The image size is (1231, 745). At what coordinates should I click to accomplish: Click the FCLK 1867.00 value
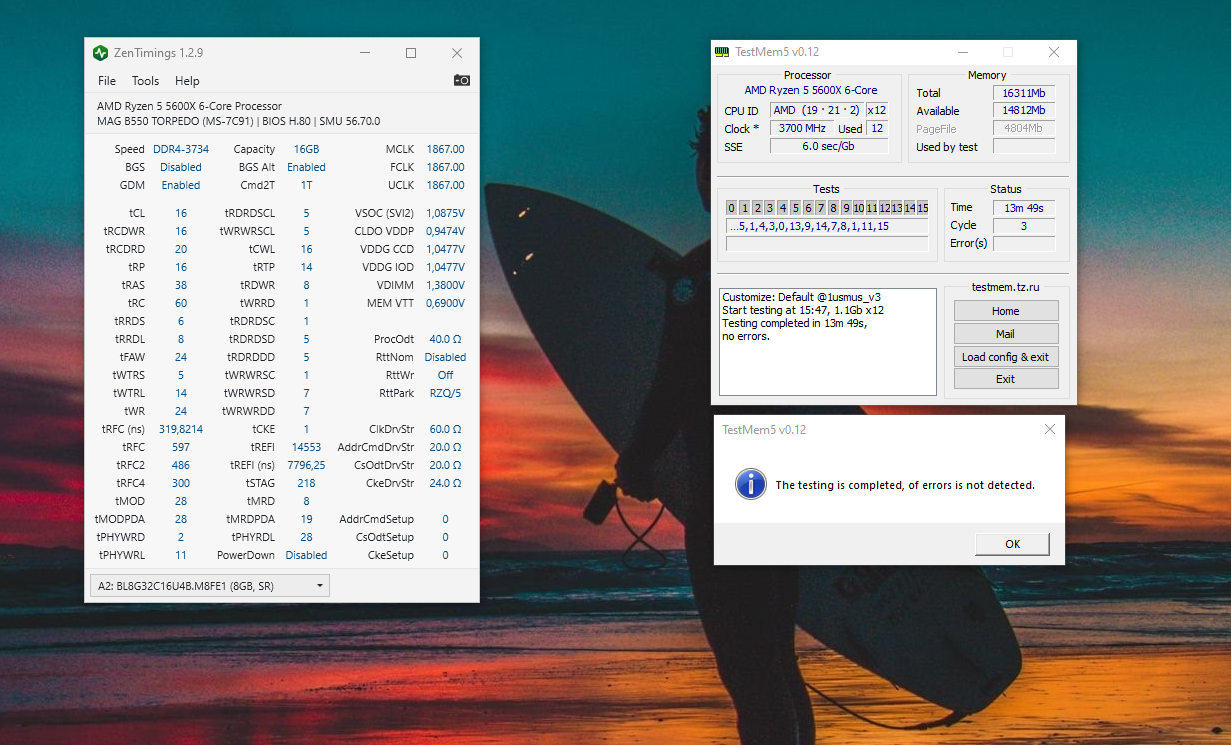pos(445,167)
